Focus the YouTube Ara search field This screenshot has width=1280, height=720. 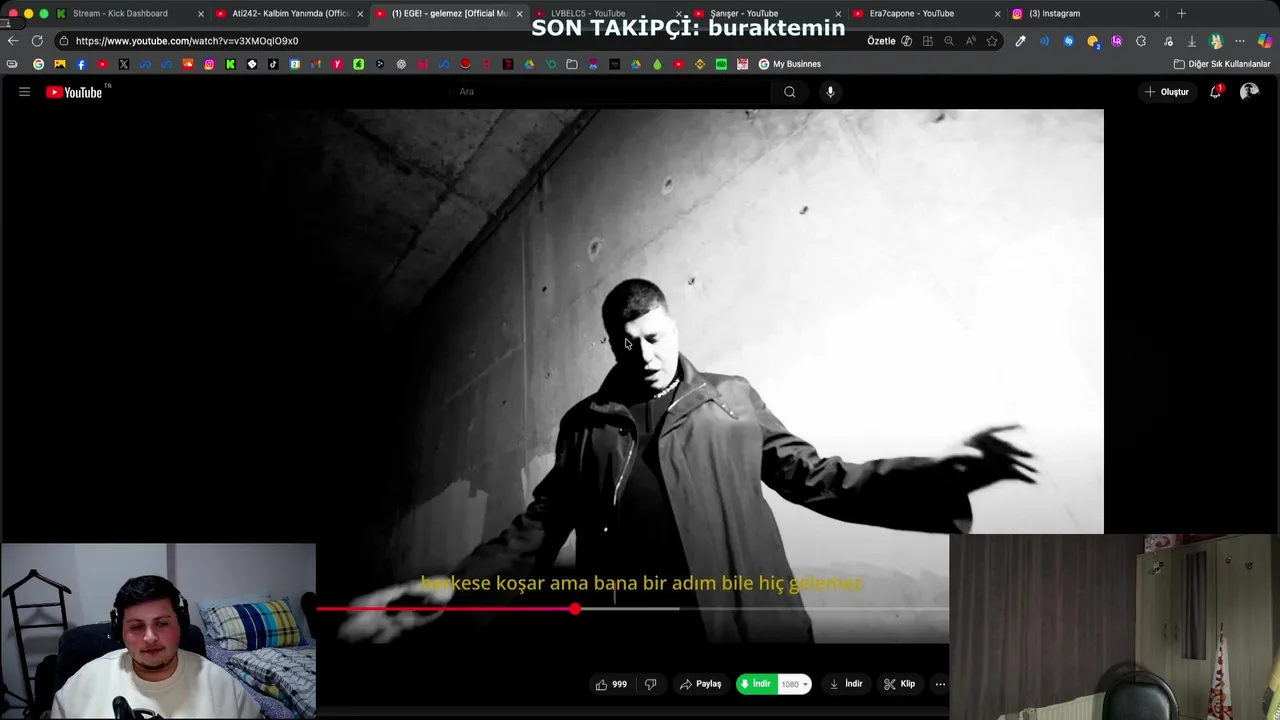click(x=610, y=92)
